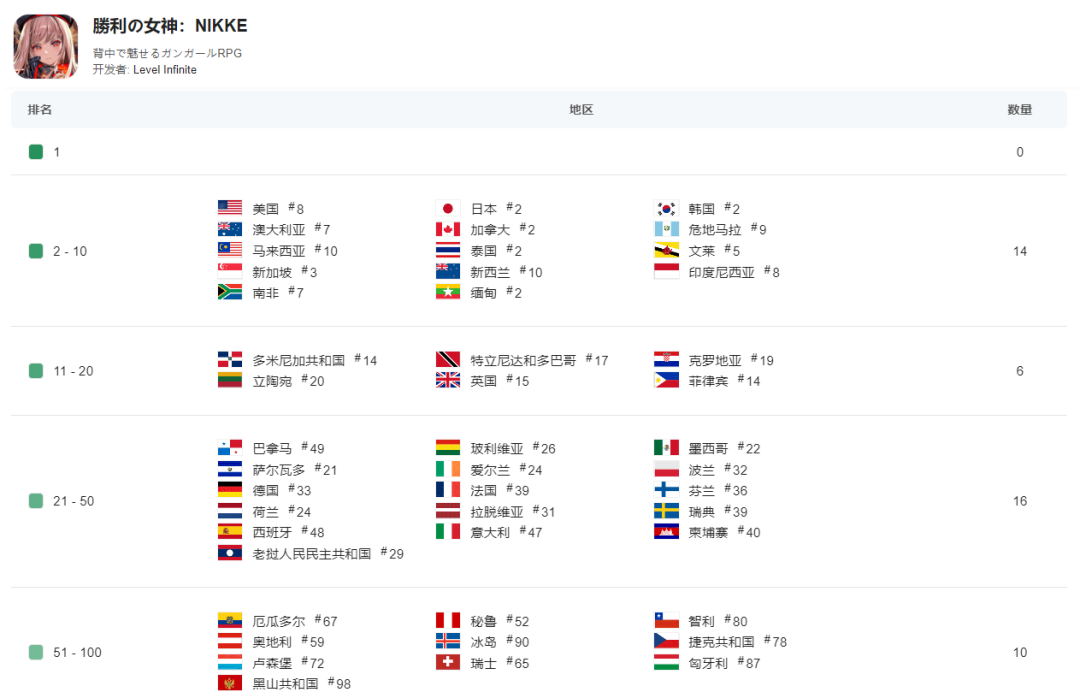Screen dimensions: 1080x698
Task: Click the Japan flag icon
Action: pos(448,209)
